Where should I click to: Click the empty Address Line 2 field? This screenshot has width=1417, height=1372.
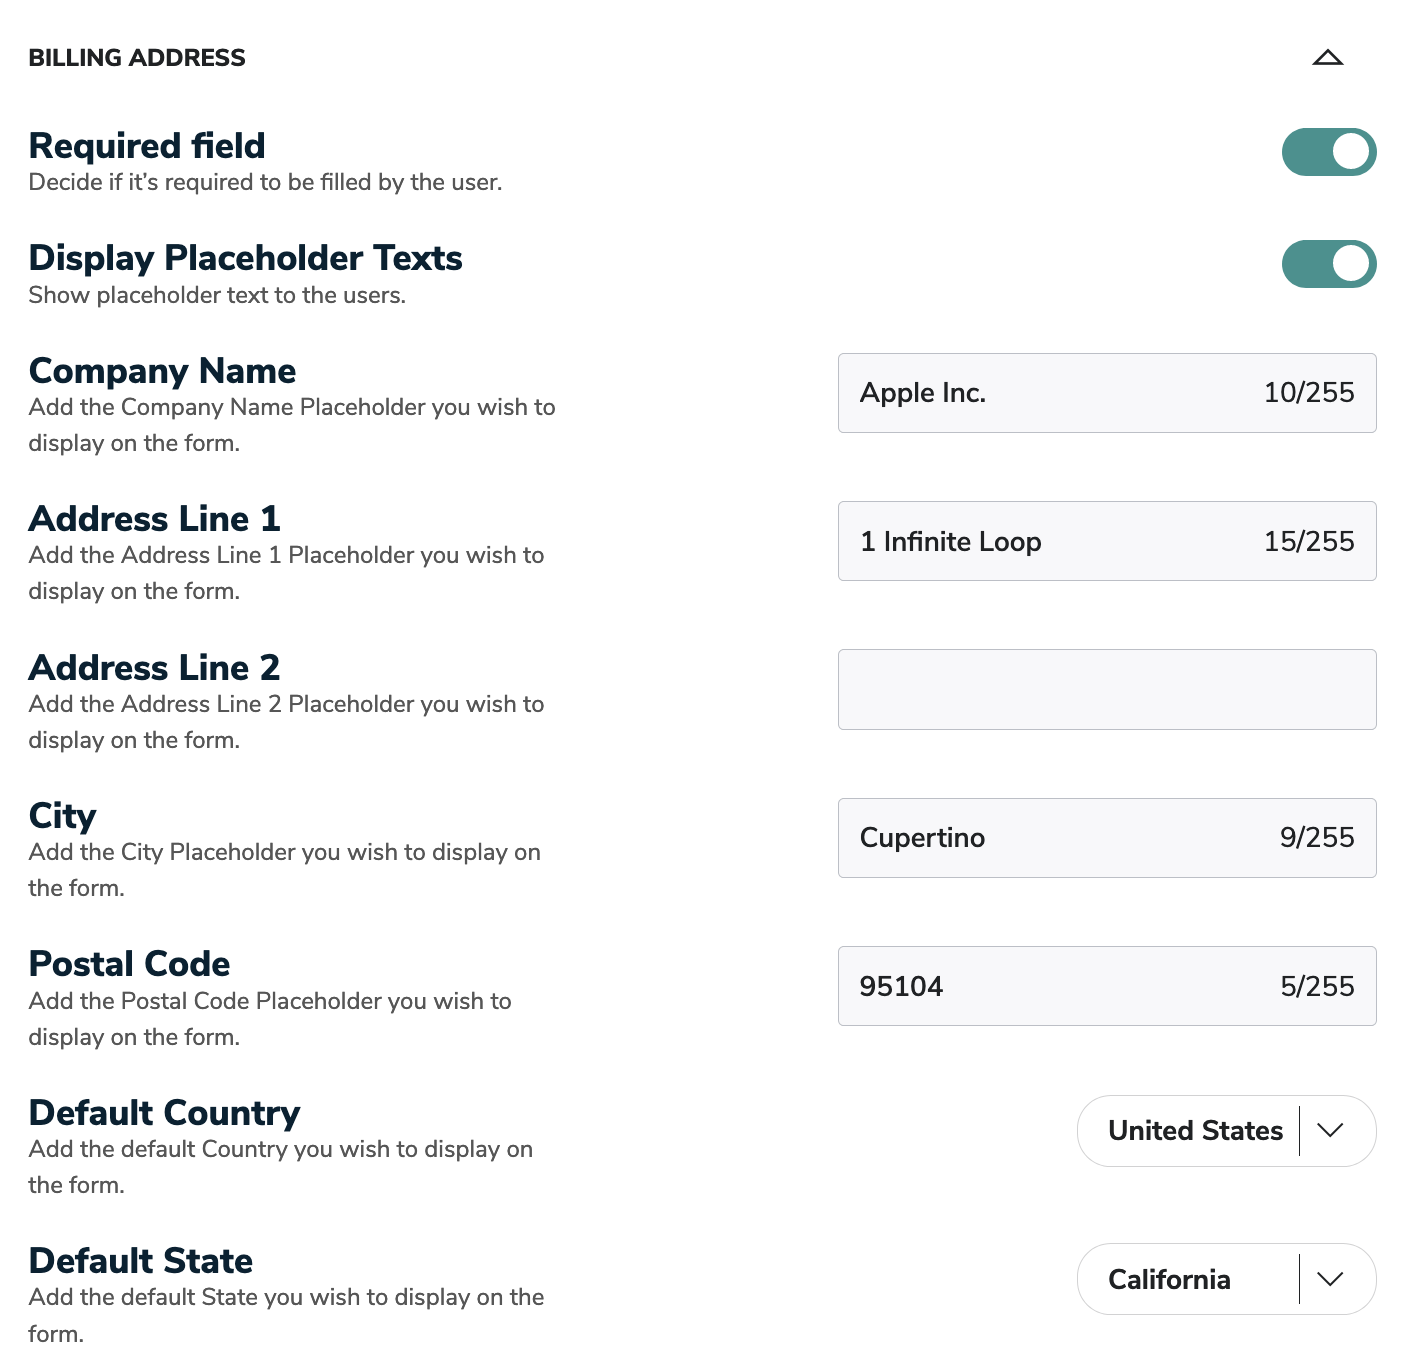click(1106, 689)
